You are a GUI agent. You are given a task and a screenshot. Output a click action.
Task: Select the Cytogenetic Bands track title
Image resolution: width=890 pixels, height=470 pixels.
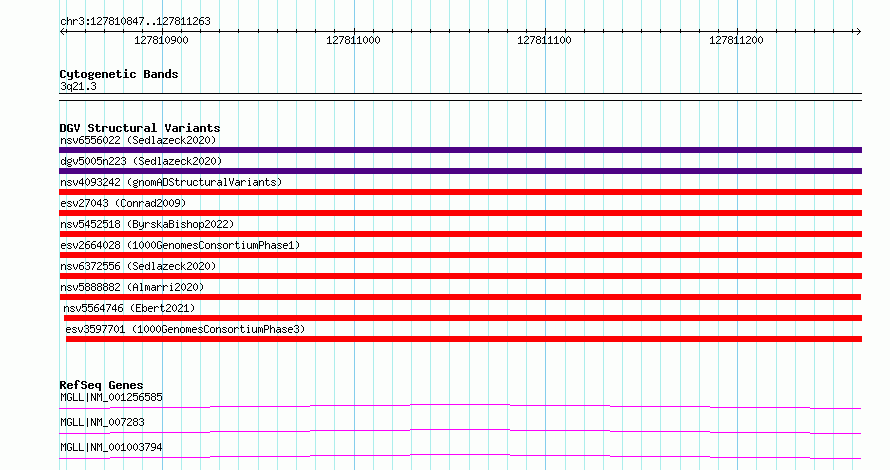(119, 74)
